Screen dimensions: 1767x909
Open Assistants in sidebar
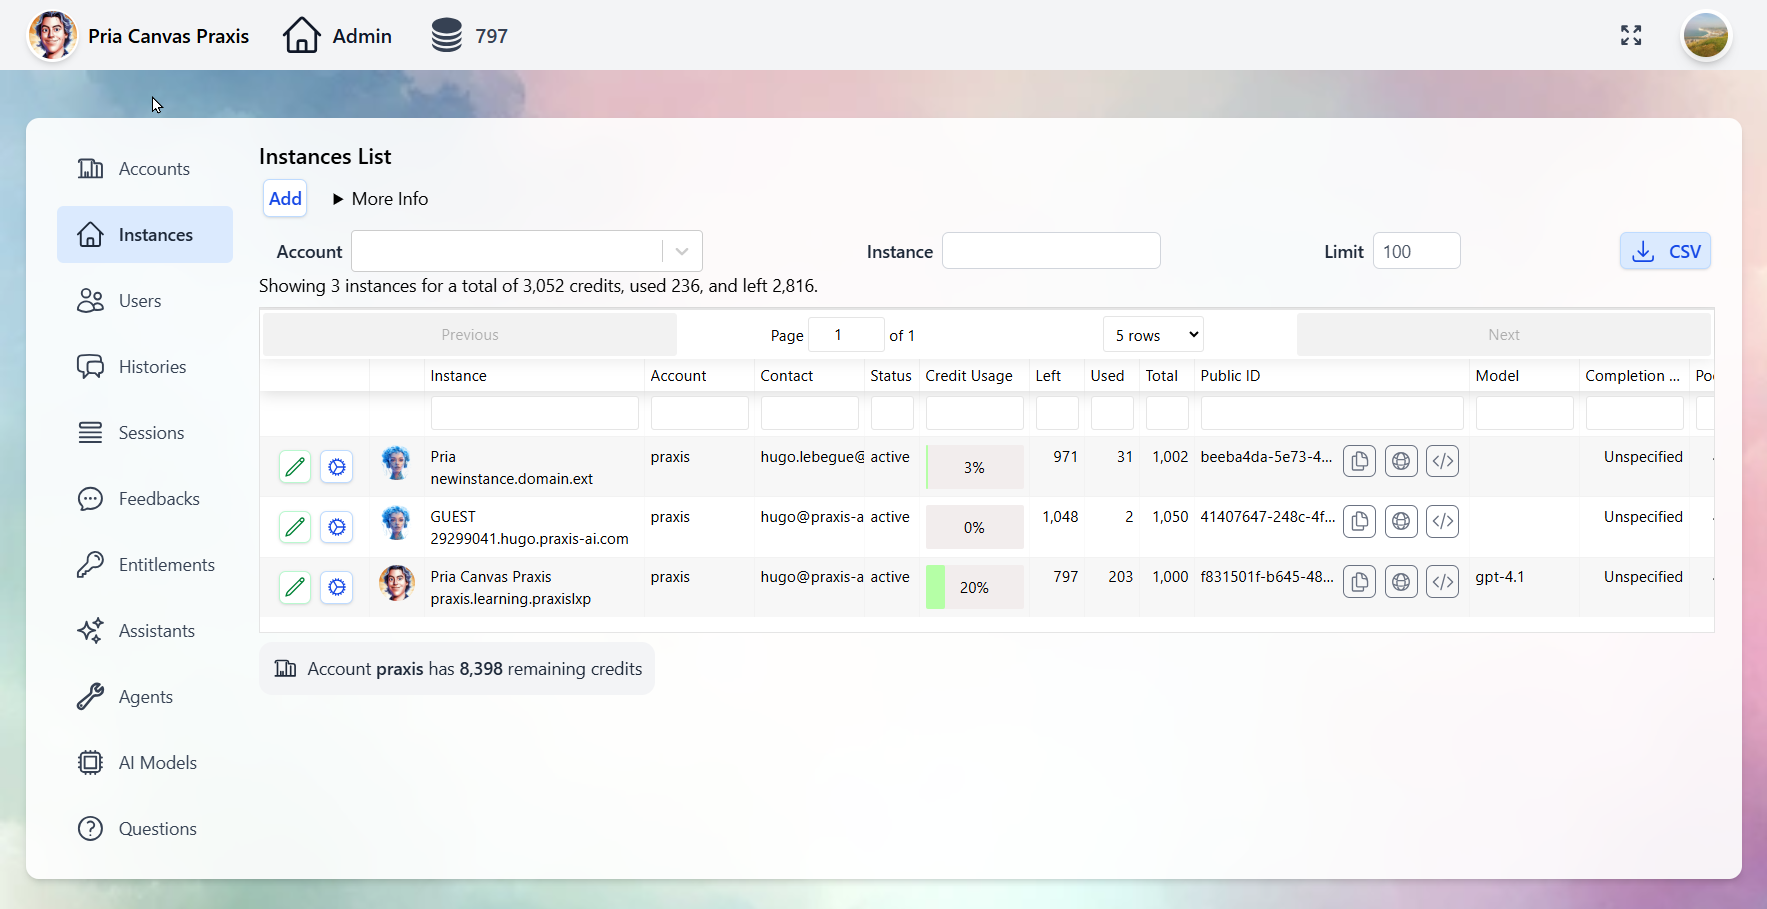click(145, 631)
